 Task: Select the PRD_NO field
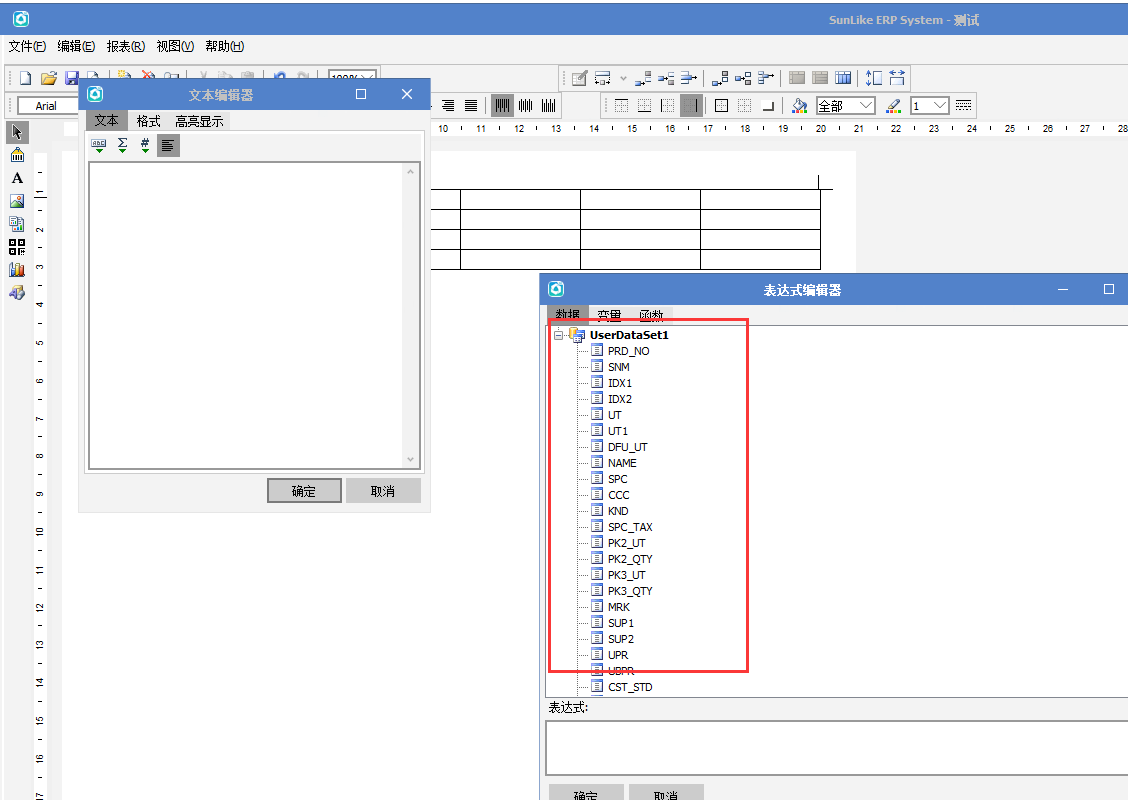point(628,351)
